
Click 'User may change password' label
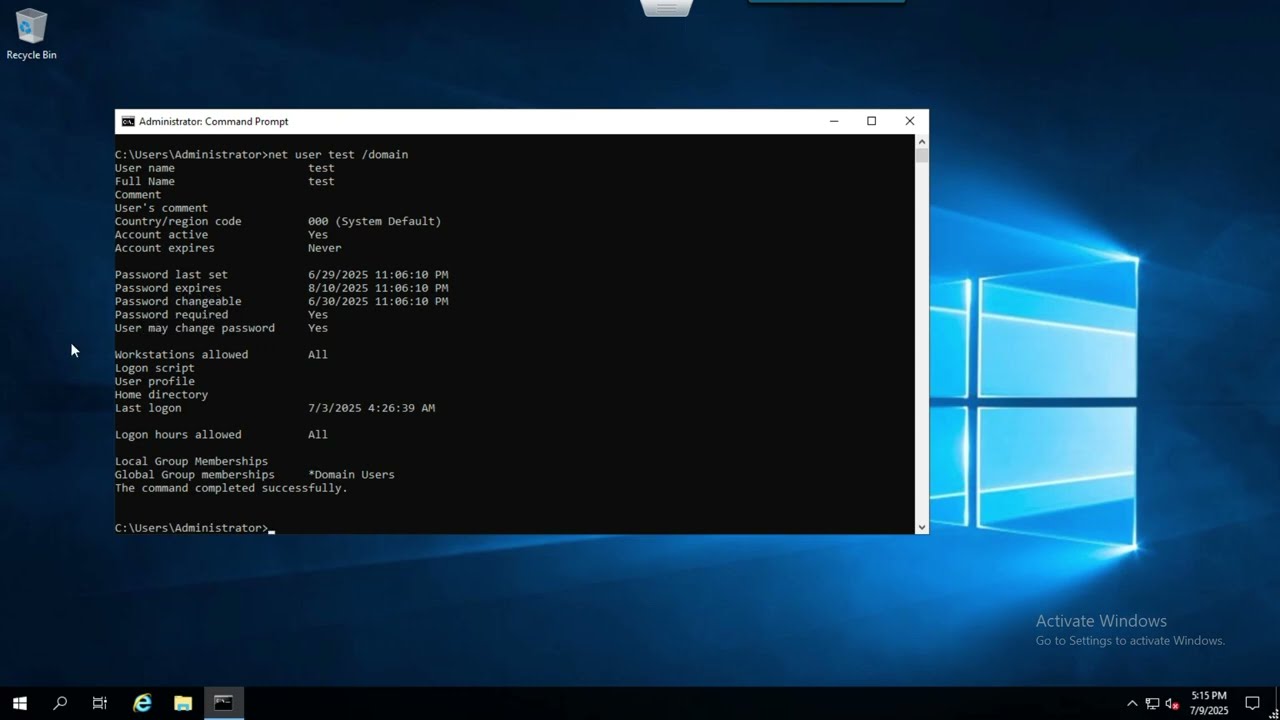click(194, 328)
